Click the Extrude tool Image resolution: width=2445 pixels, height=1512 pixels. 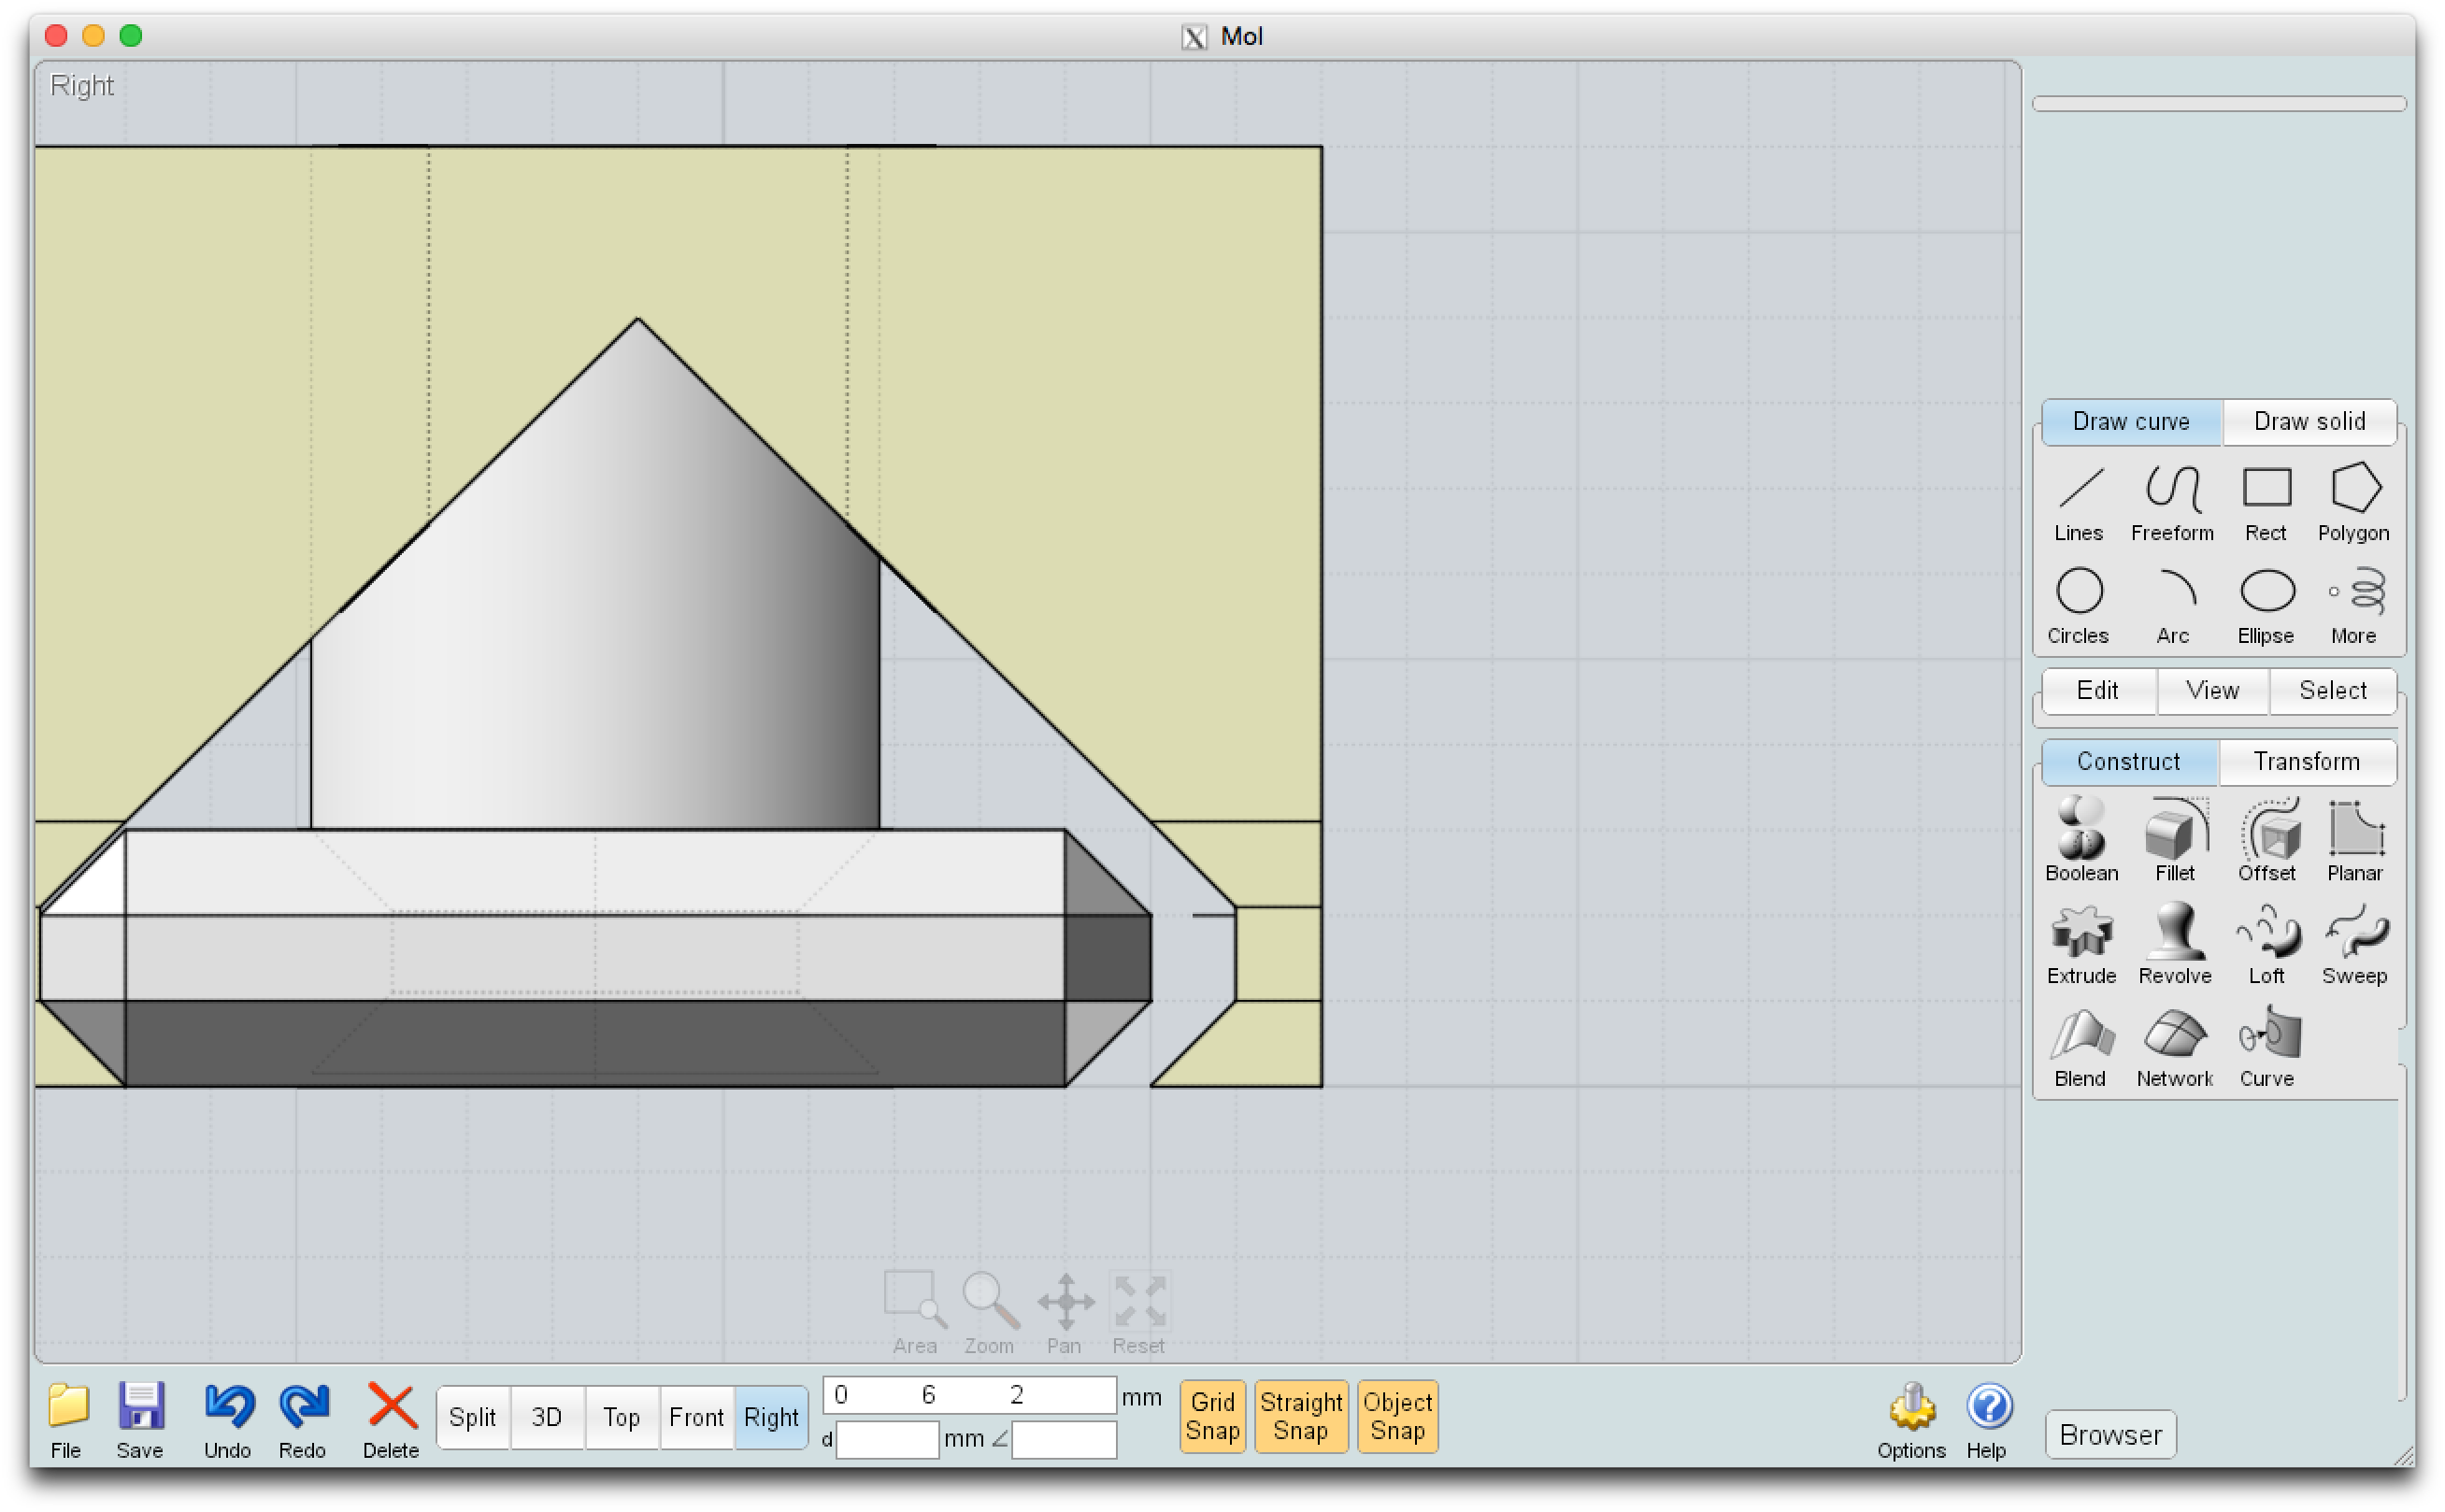pyautogui.click(x=2081, y=944)
